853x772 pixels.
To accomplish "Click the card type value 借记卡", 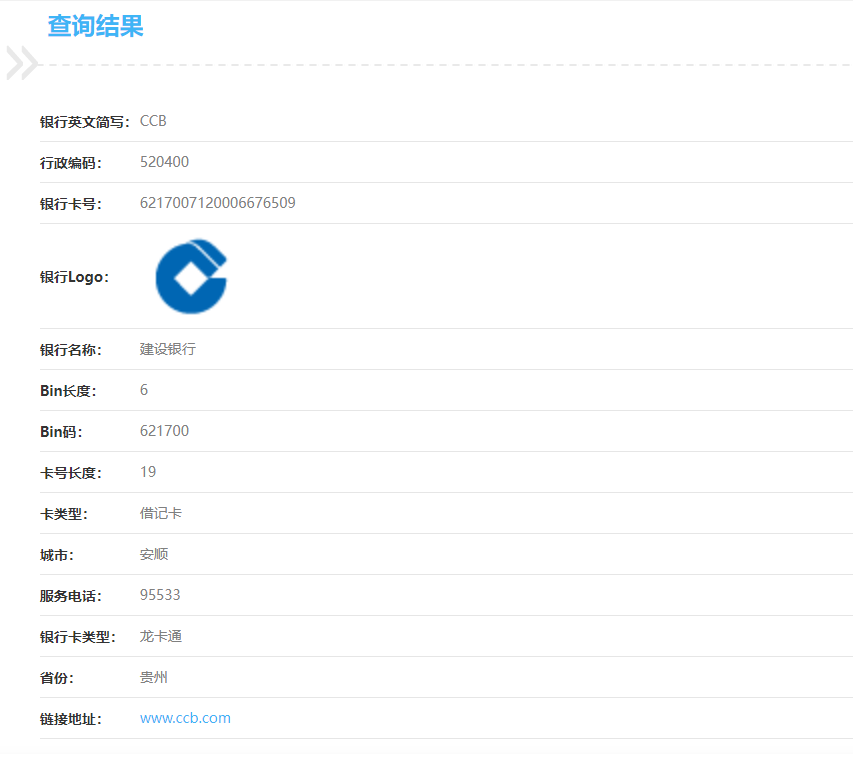I will [160, 513].
